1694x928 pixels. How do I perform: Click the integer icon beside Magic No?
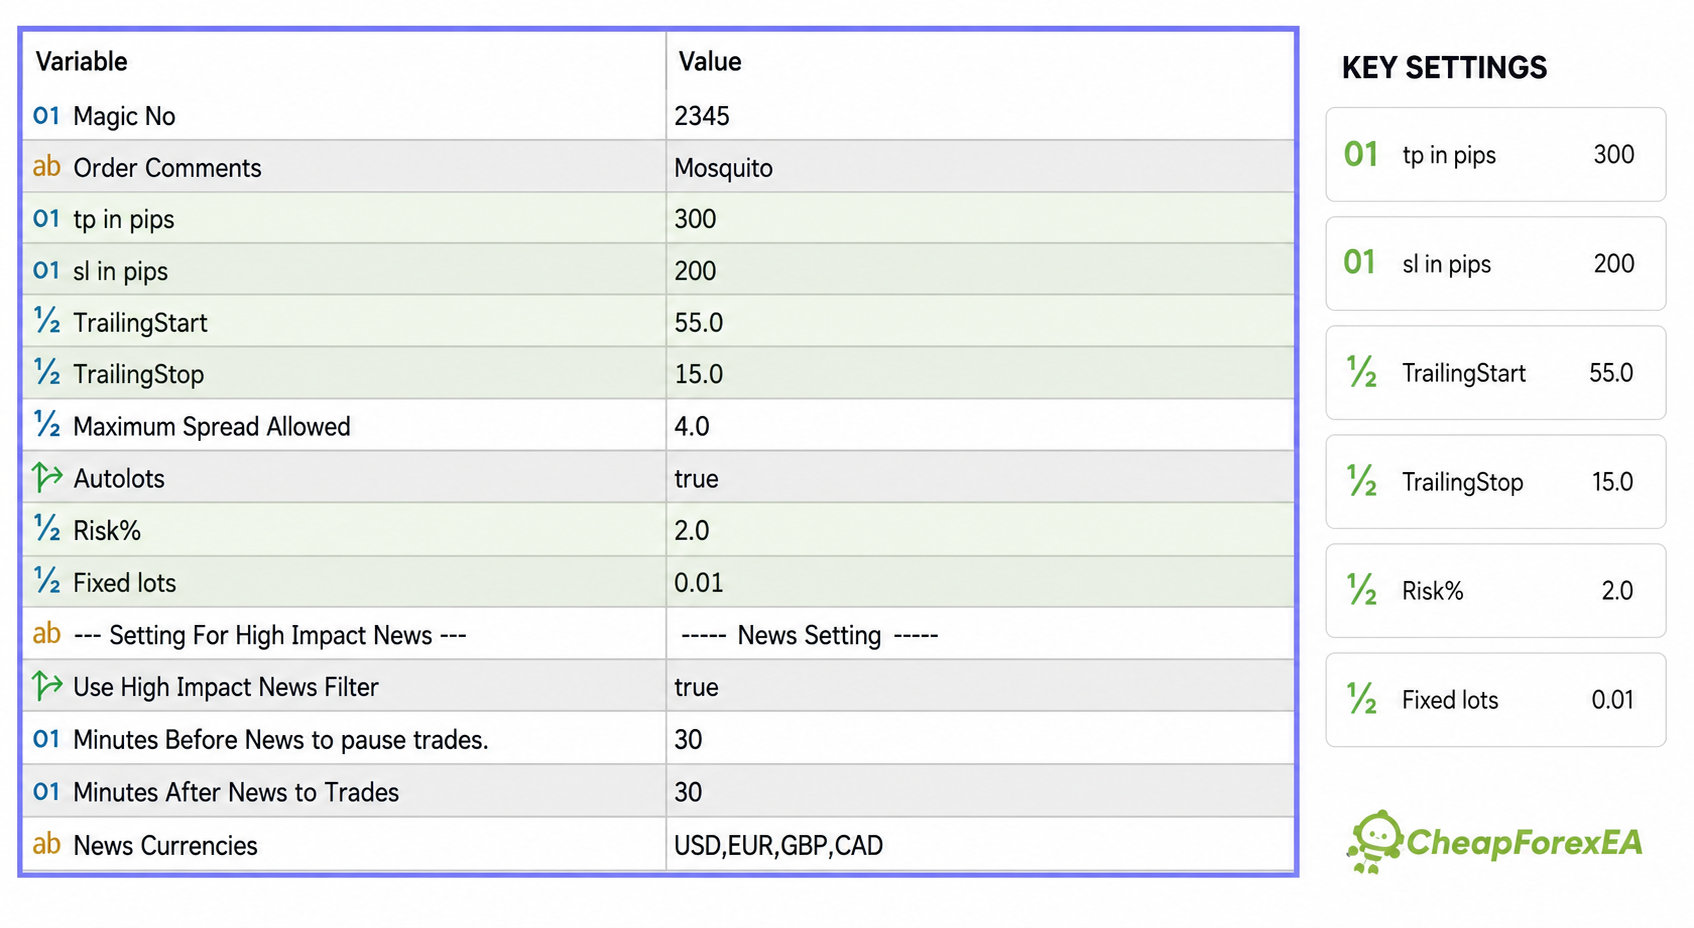tap(46, 116)
